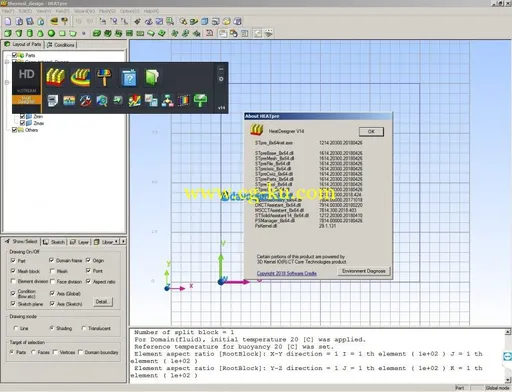The width and height of the screenshot is (512, 392).
Task: Minimize the launcher bar with dash button
Action: [221, 69]
